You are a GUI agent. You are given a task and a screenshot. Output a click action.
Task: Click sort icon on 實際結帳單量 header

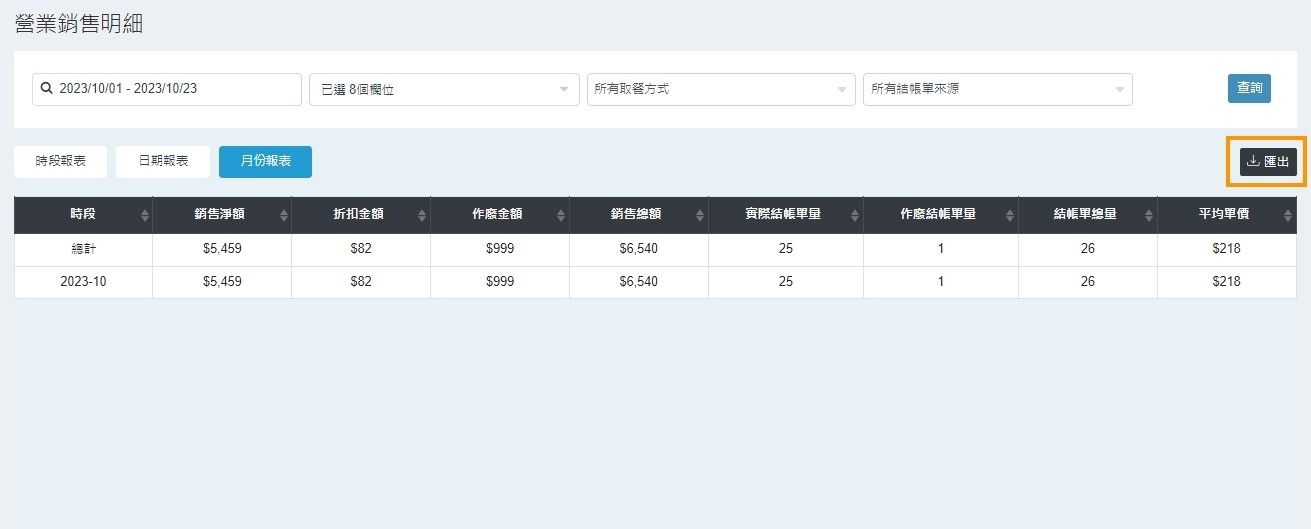(855, 216)
